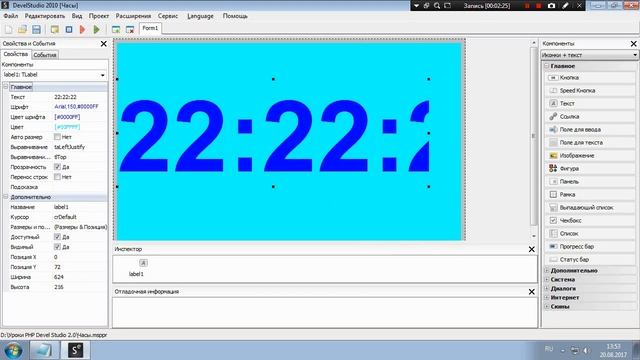This screenshot has height=360, width=640.
Task: Open the Иконки + текст view dropdown
Action: point(635,55)
